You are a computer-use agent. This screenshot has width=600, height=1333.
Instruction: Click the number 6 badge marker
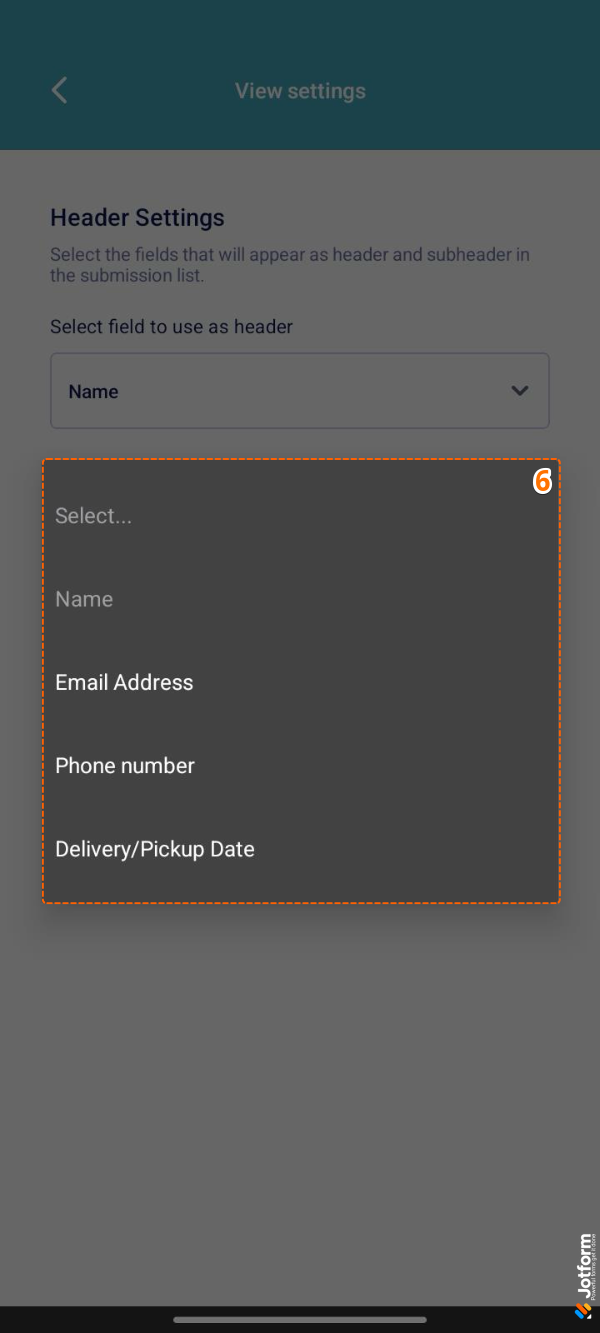542,482
